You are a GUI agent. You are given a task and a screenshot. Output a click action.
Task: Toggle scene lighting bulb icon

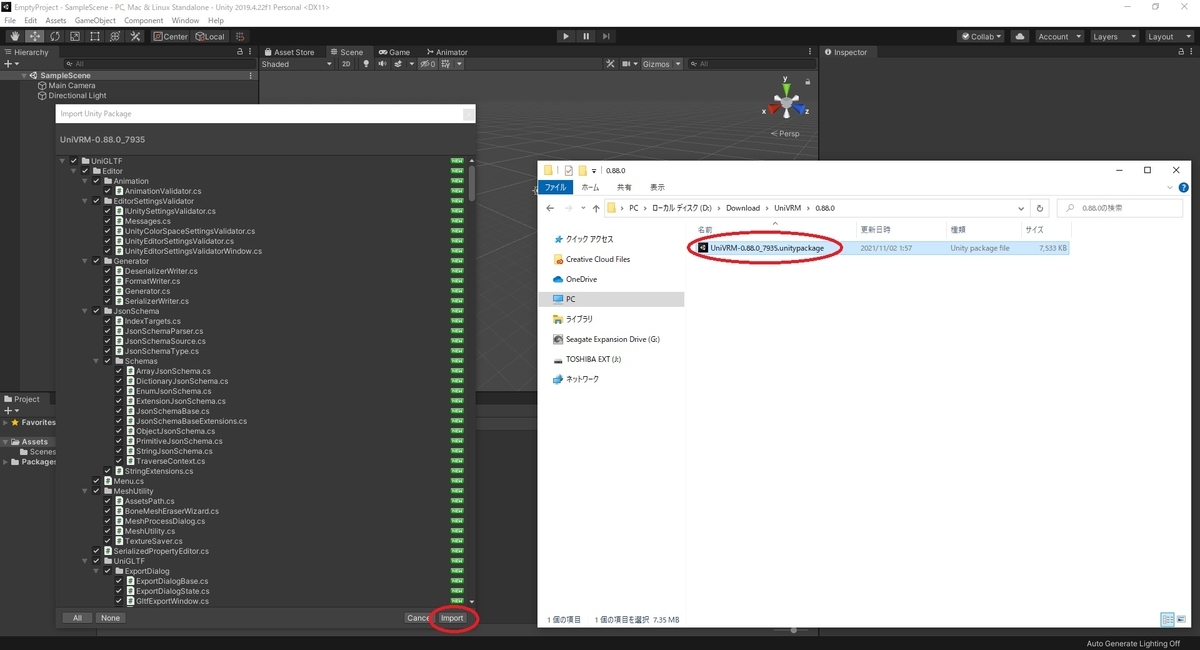coord(366,64)
